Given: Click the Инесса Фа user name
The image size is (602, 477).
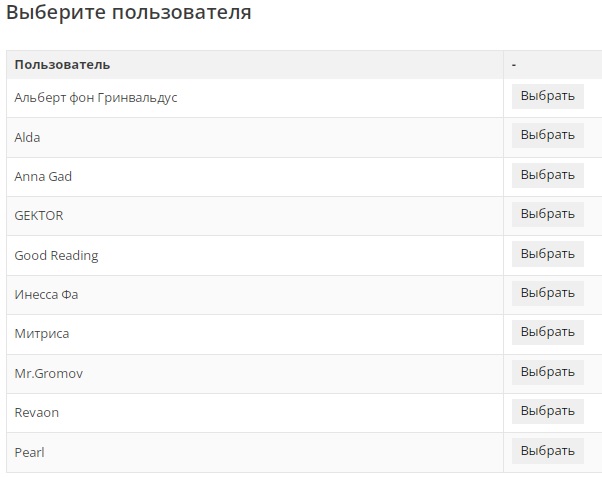Looking at the screenshot, I should coord(46,295).
